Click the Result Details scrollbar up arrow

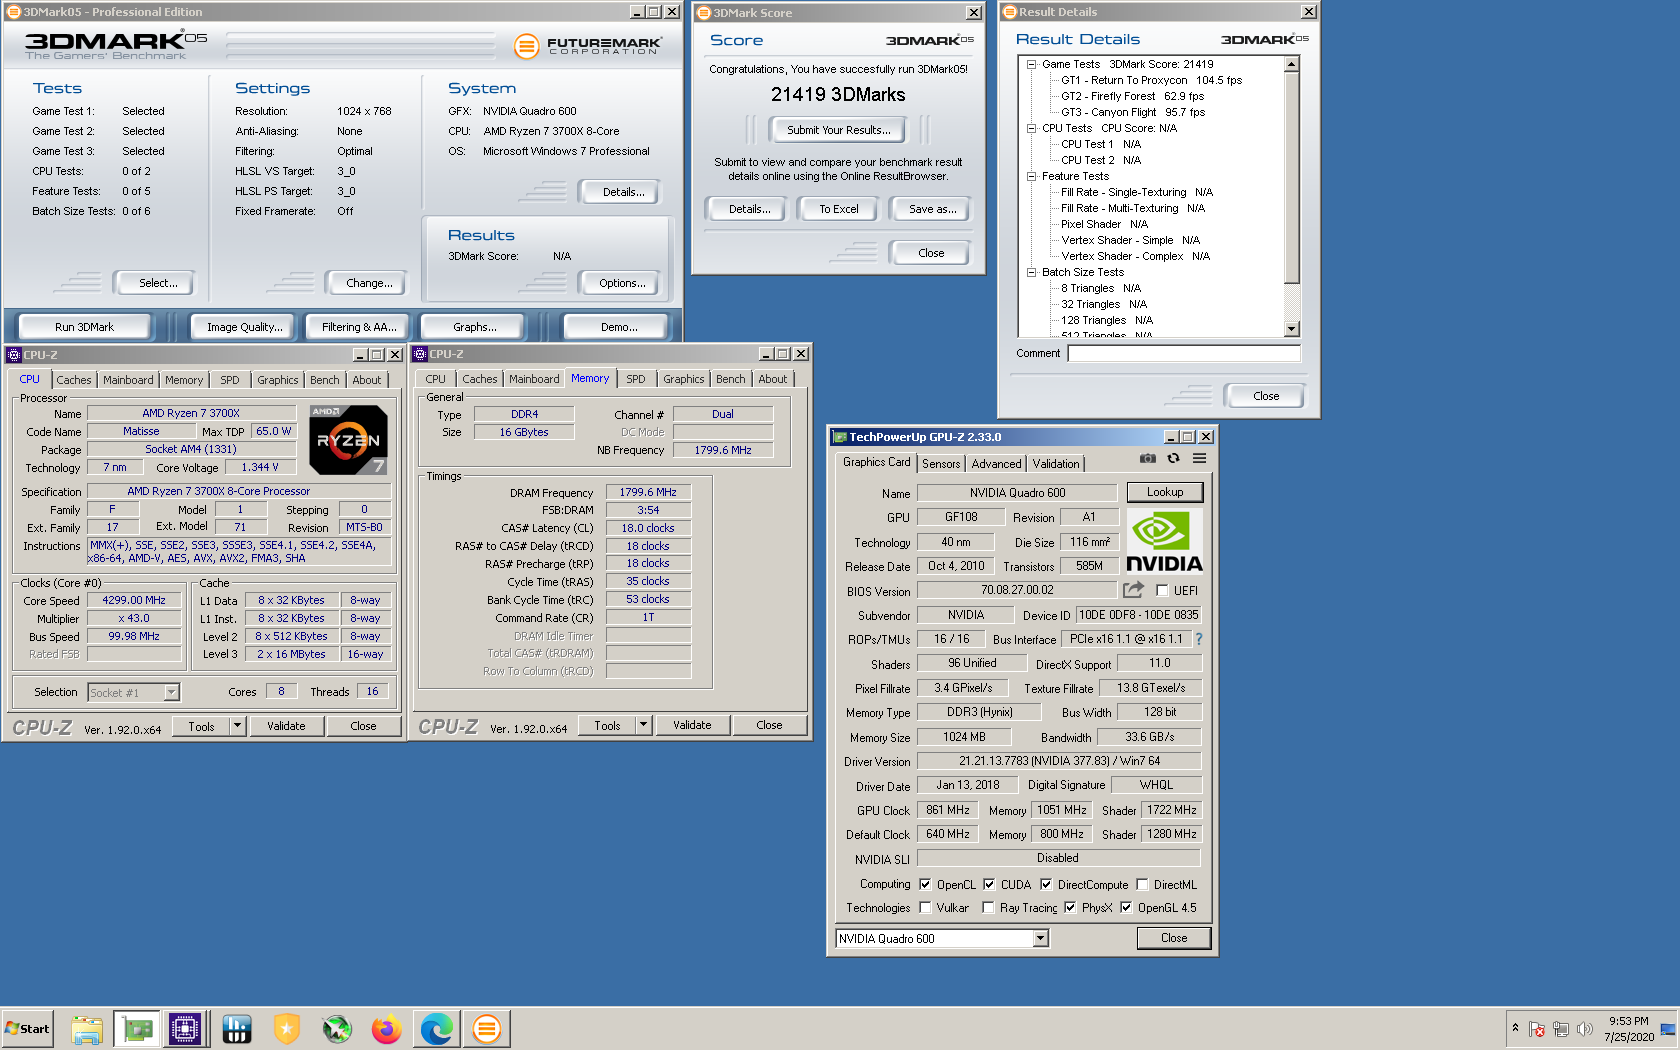coord(1292,64)
